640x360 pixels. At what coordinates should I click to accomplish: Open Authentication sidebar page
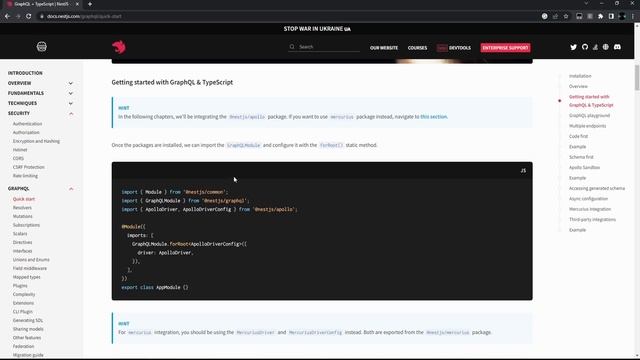[27, 124]
